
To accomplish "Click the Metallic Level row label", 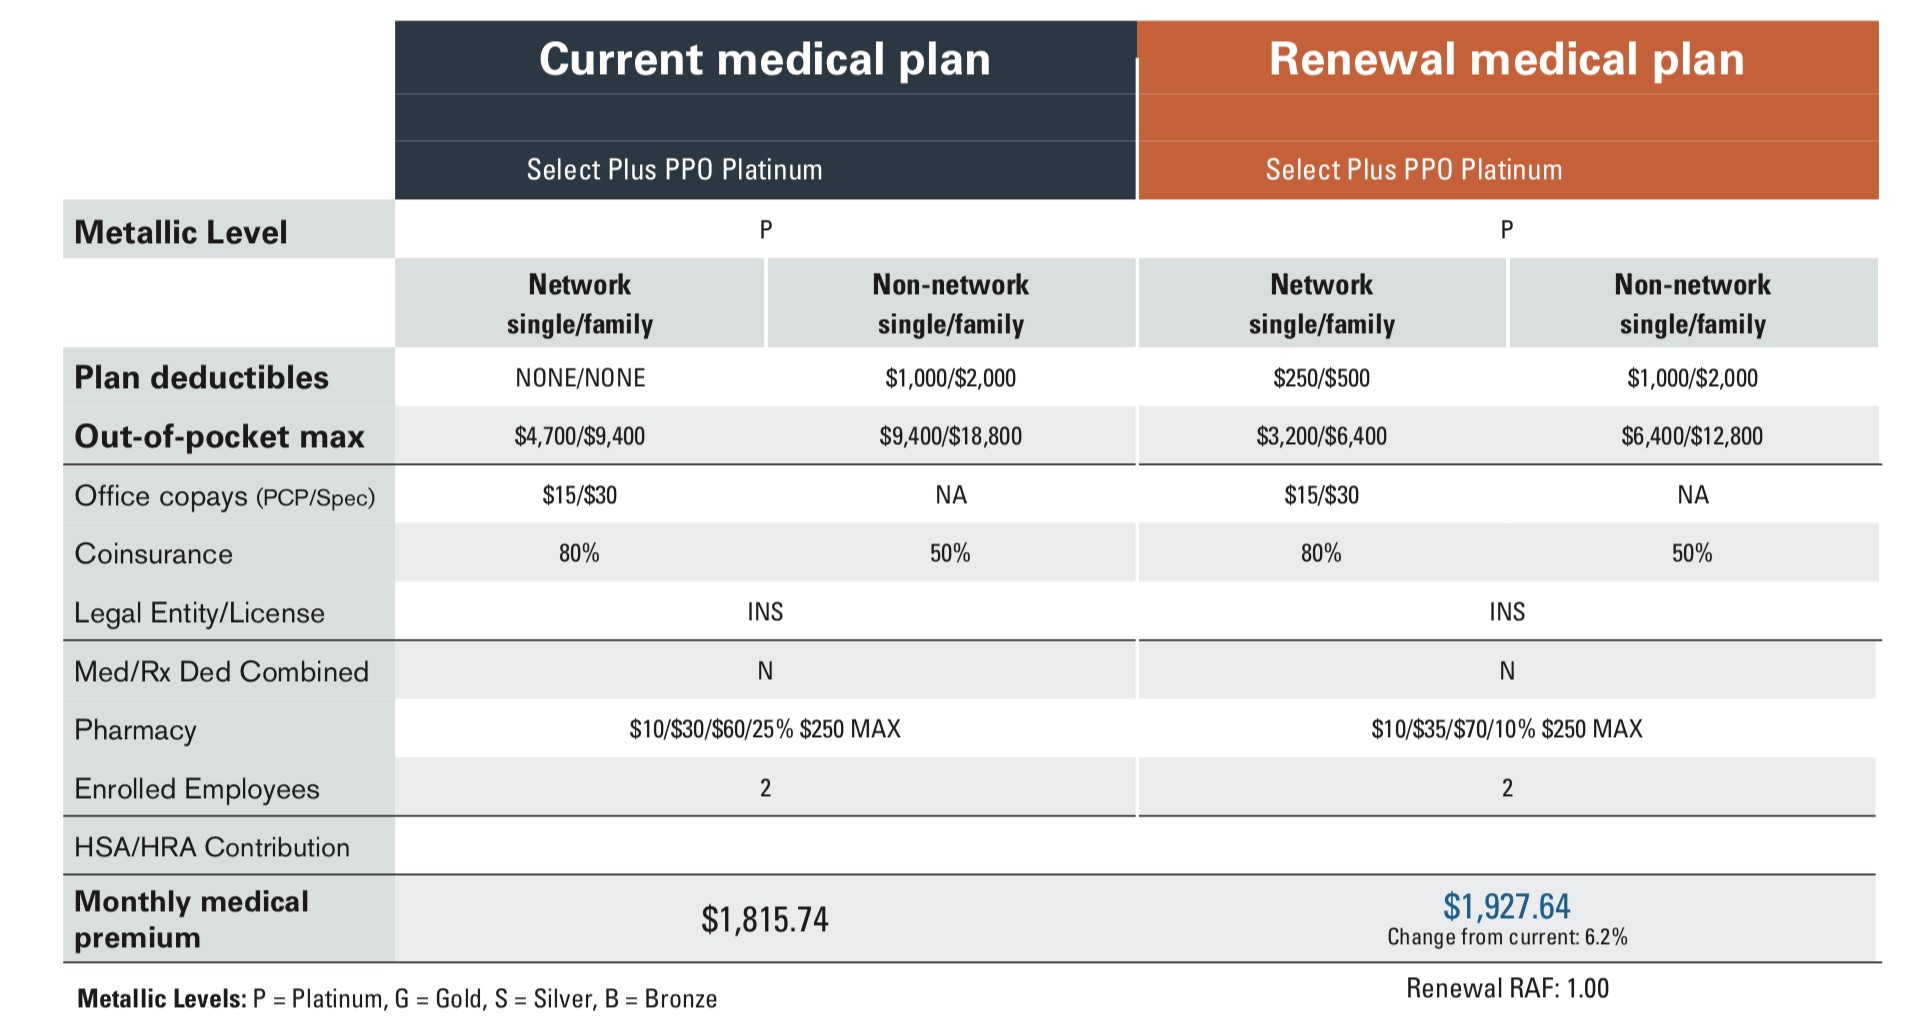I will [x=181, y=232].
